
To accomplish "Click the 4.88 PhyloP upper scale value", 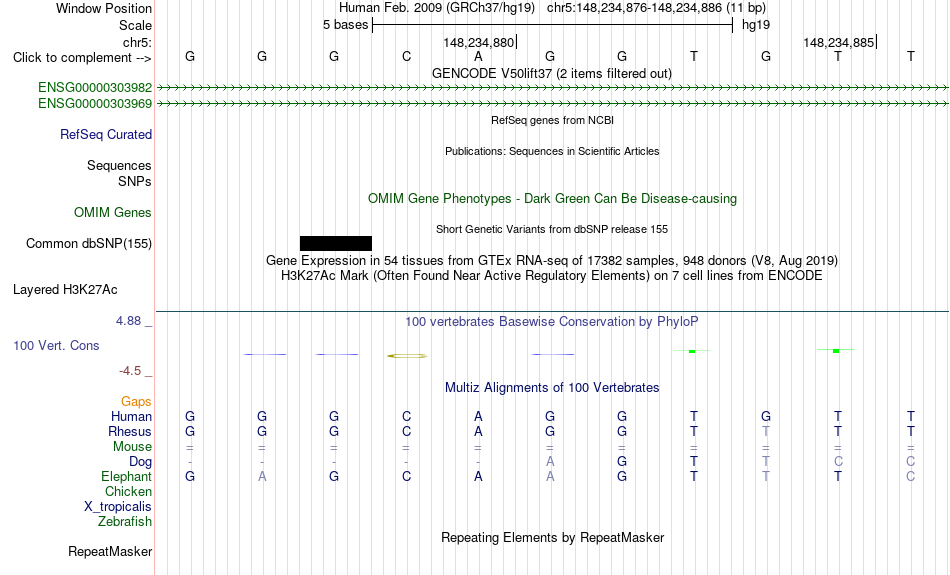I will 134,321.
